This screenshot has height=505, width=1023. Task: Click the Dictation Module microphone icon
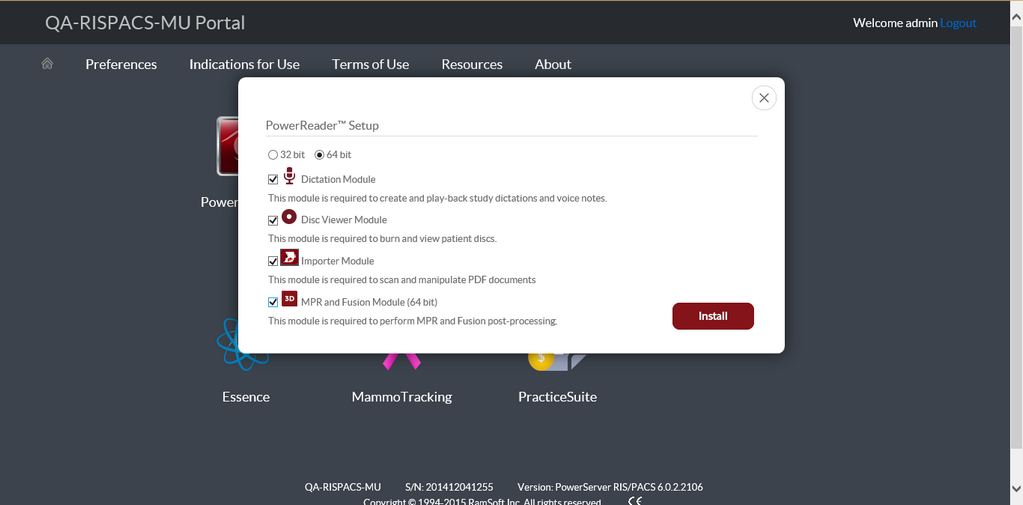pyautogui.click(x=289, y=176)
